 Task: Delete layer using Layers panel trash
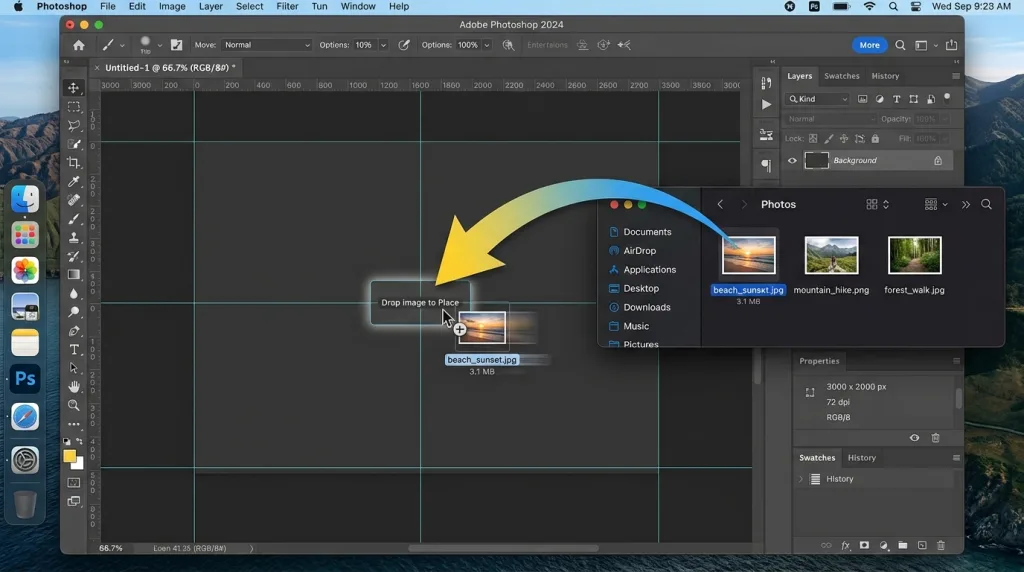coord(940,545)
